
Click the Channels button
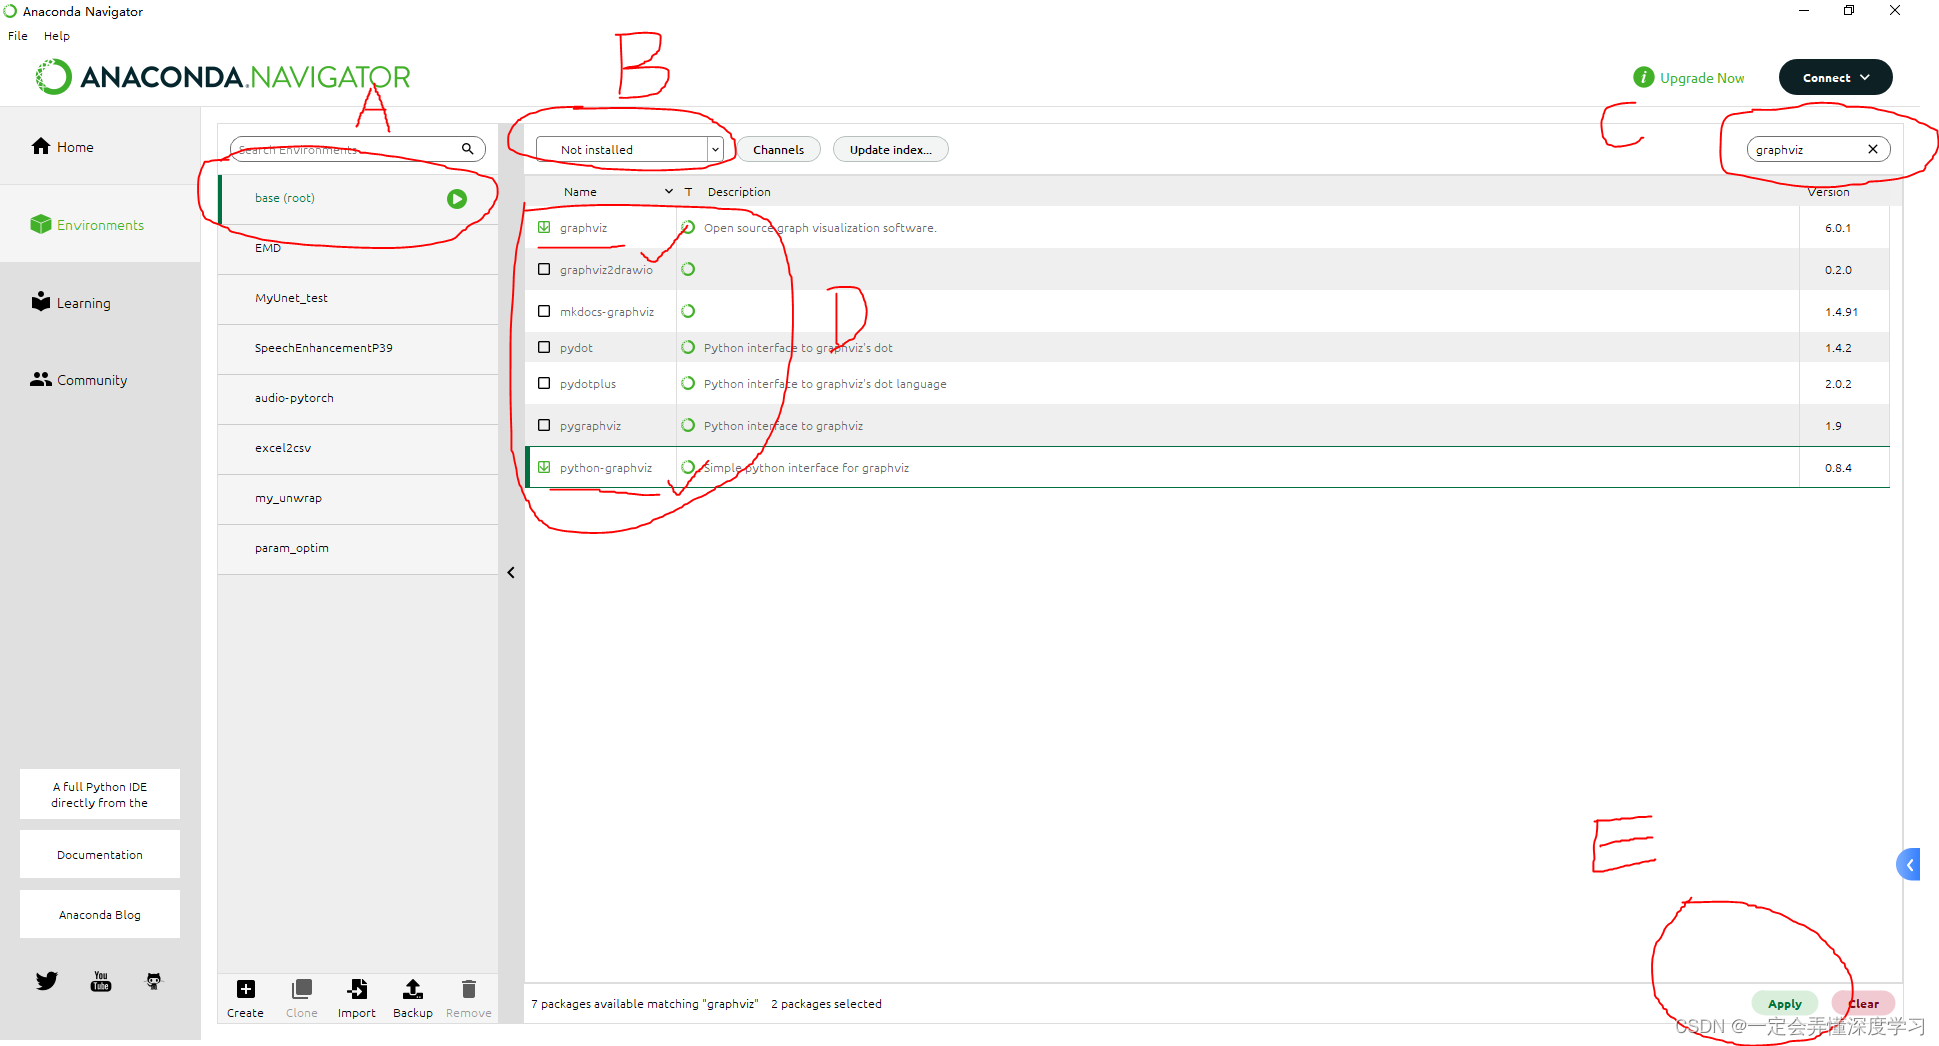point(778,149)
